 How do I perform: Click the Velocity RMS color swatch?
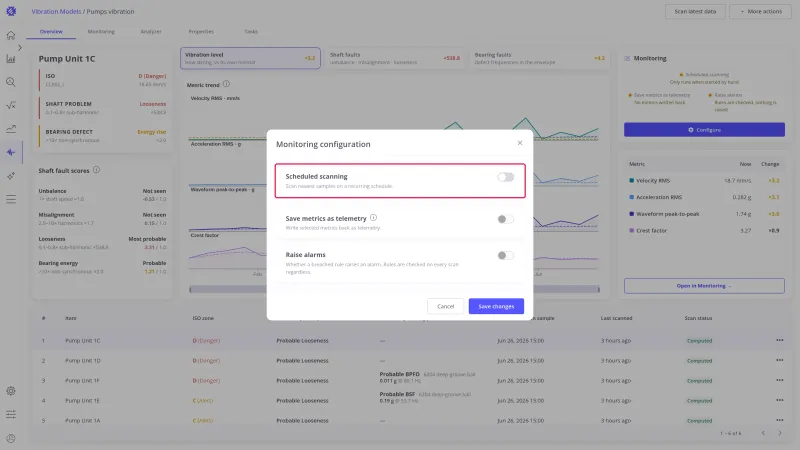632,181
